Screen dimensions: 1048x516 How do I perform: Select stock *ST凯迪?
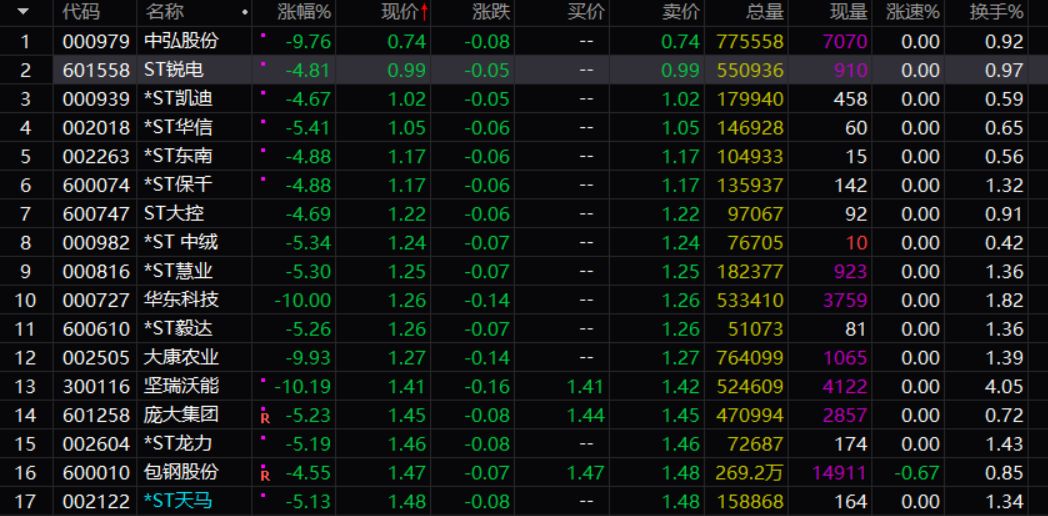tap(178, 99)
